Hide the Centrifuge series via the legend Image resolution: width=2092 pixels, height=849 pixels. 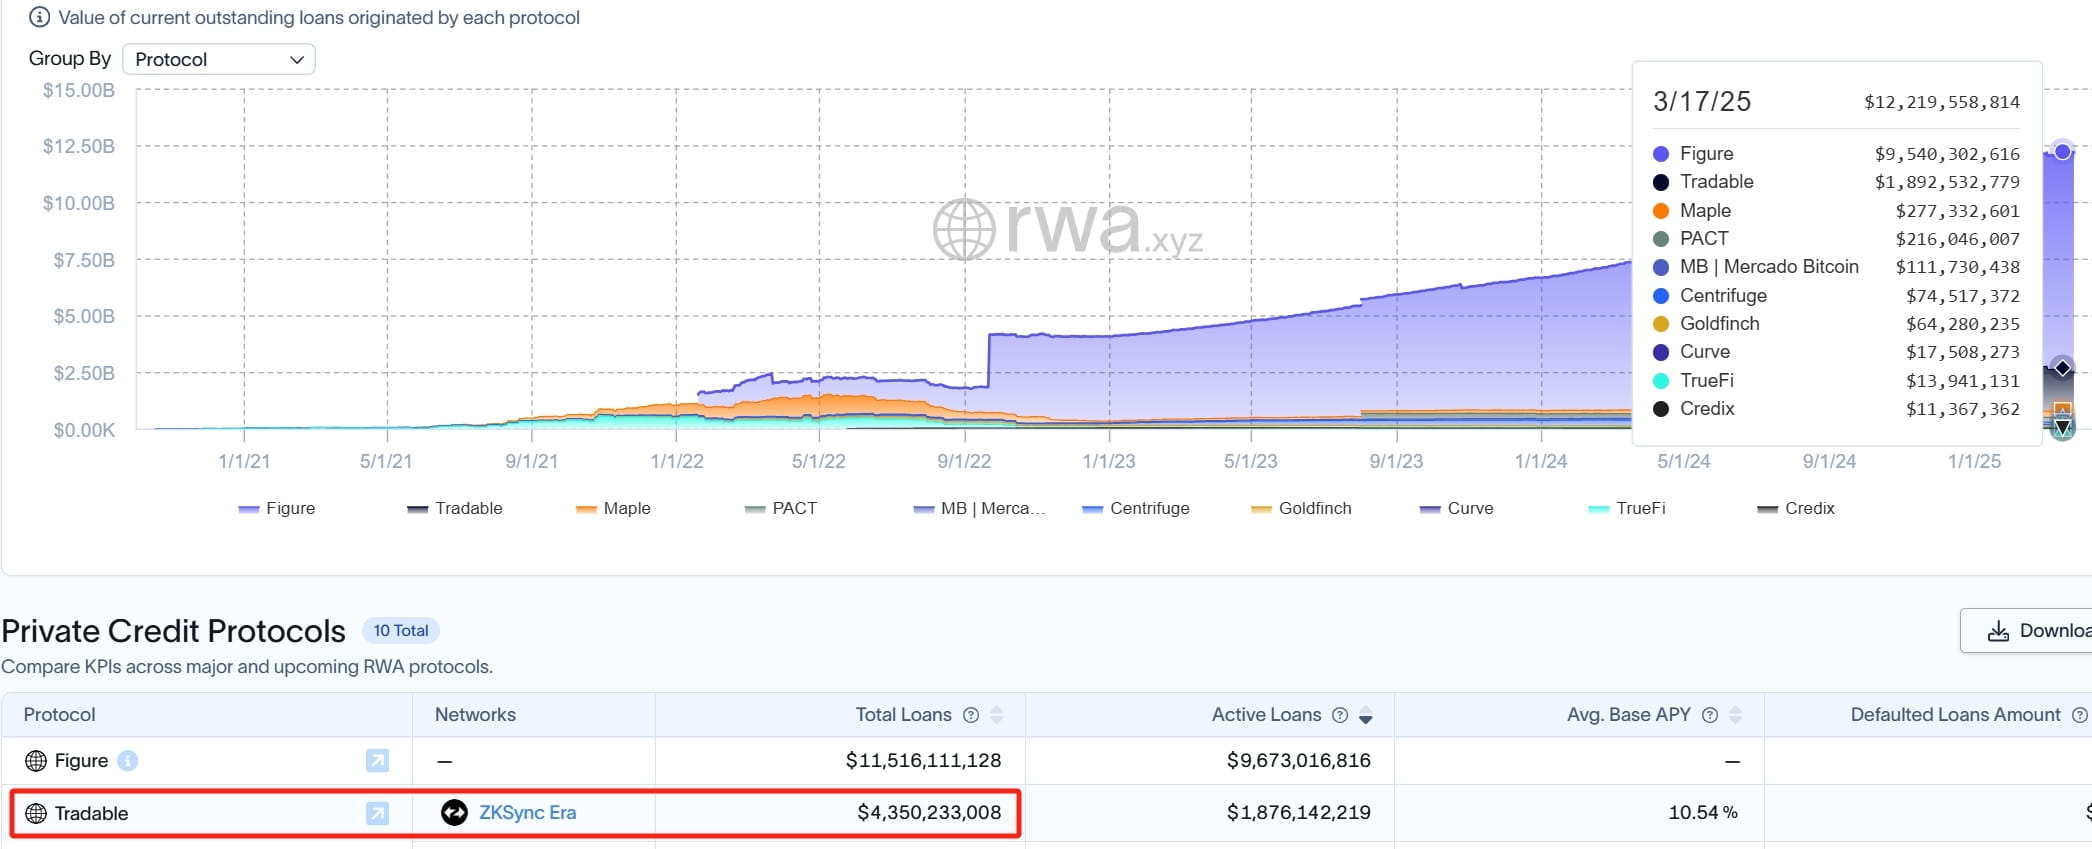1136,508
